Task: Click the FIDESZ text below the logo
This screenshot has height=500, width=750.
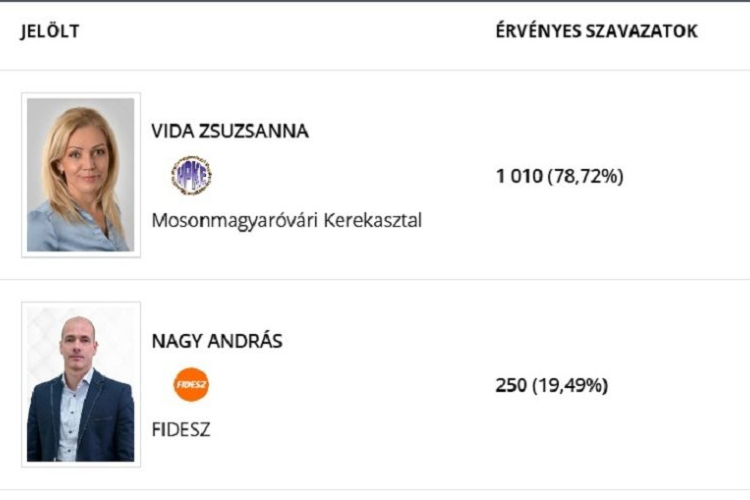Action: (181, 430)
